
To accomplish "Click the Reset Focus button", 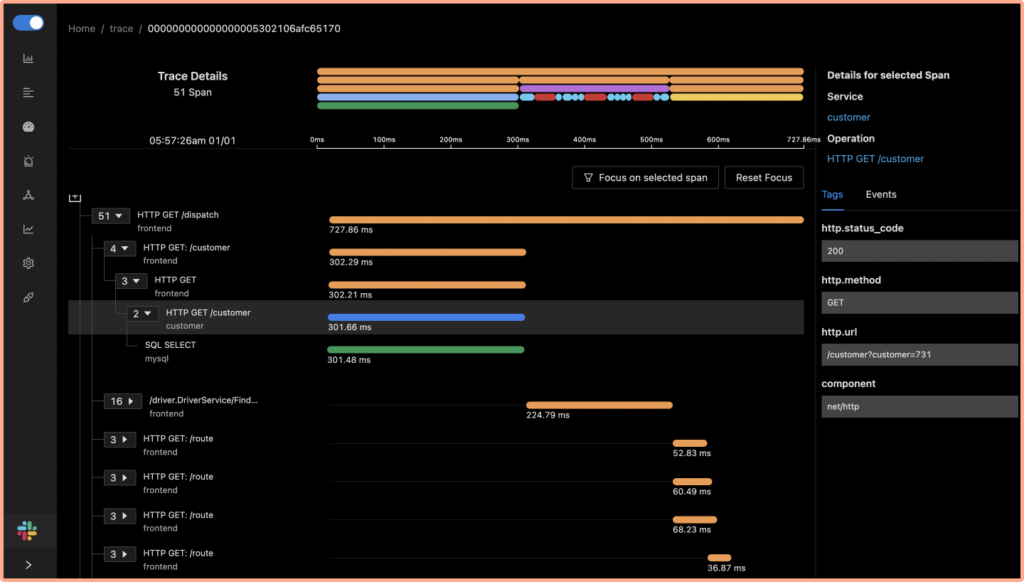I will click(x=764, y=177).
